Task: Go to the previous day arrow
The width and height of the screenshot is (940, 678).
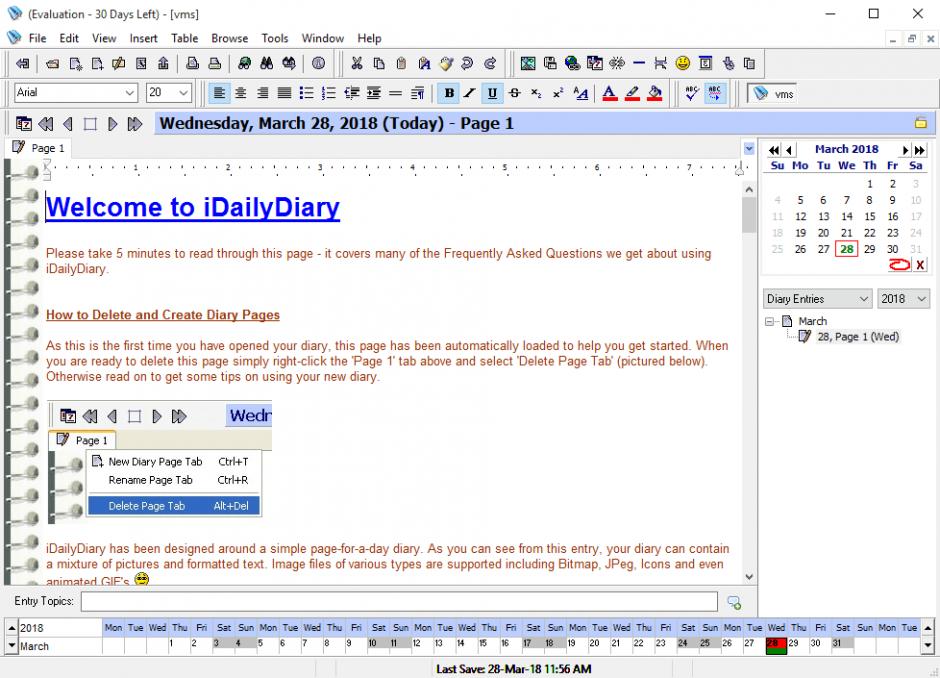Action: [x=68, y=124]
